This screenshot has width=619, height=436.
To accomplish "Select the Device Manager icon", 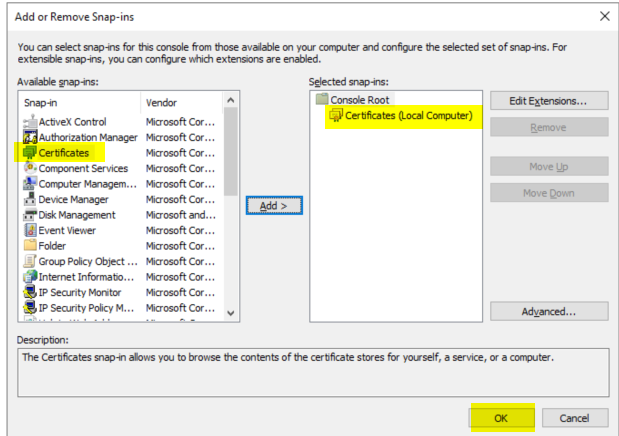I will pos(30,199).
